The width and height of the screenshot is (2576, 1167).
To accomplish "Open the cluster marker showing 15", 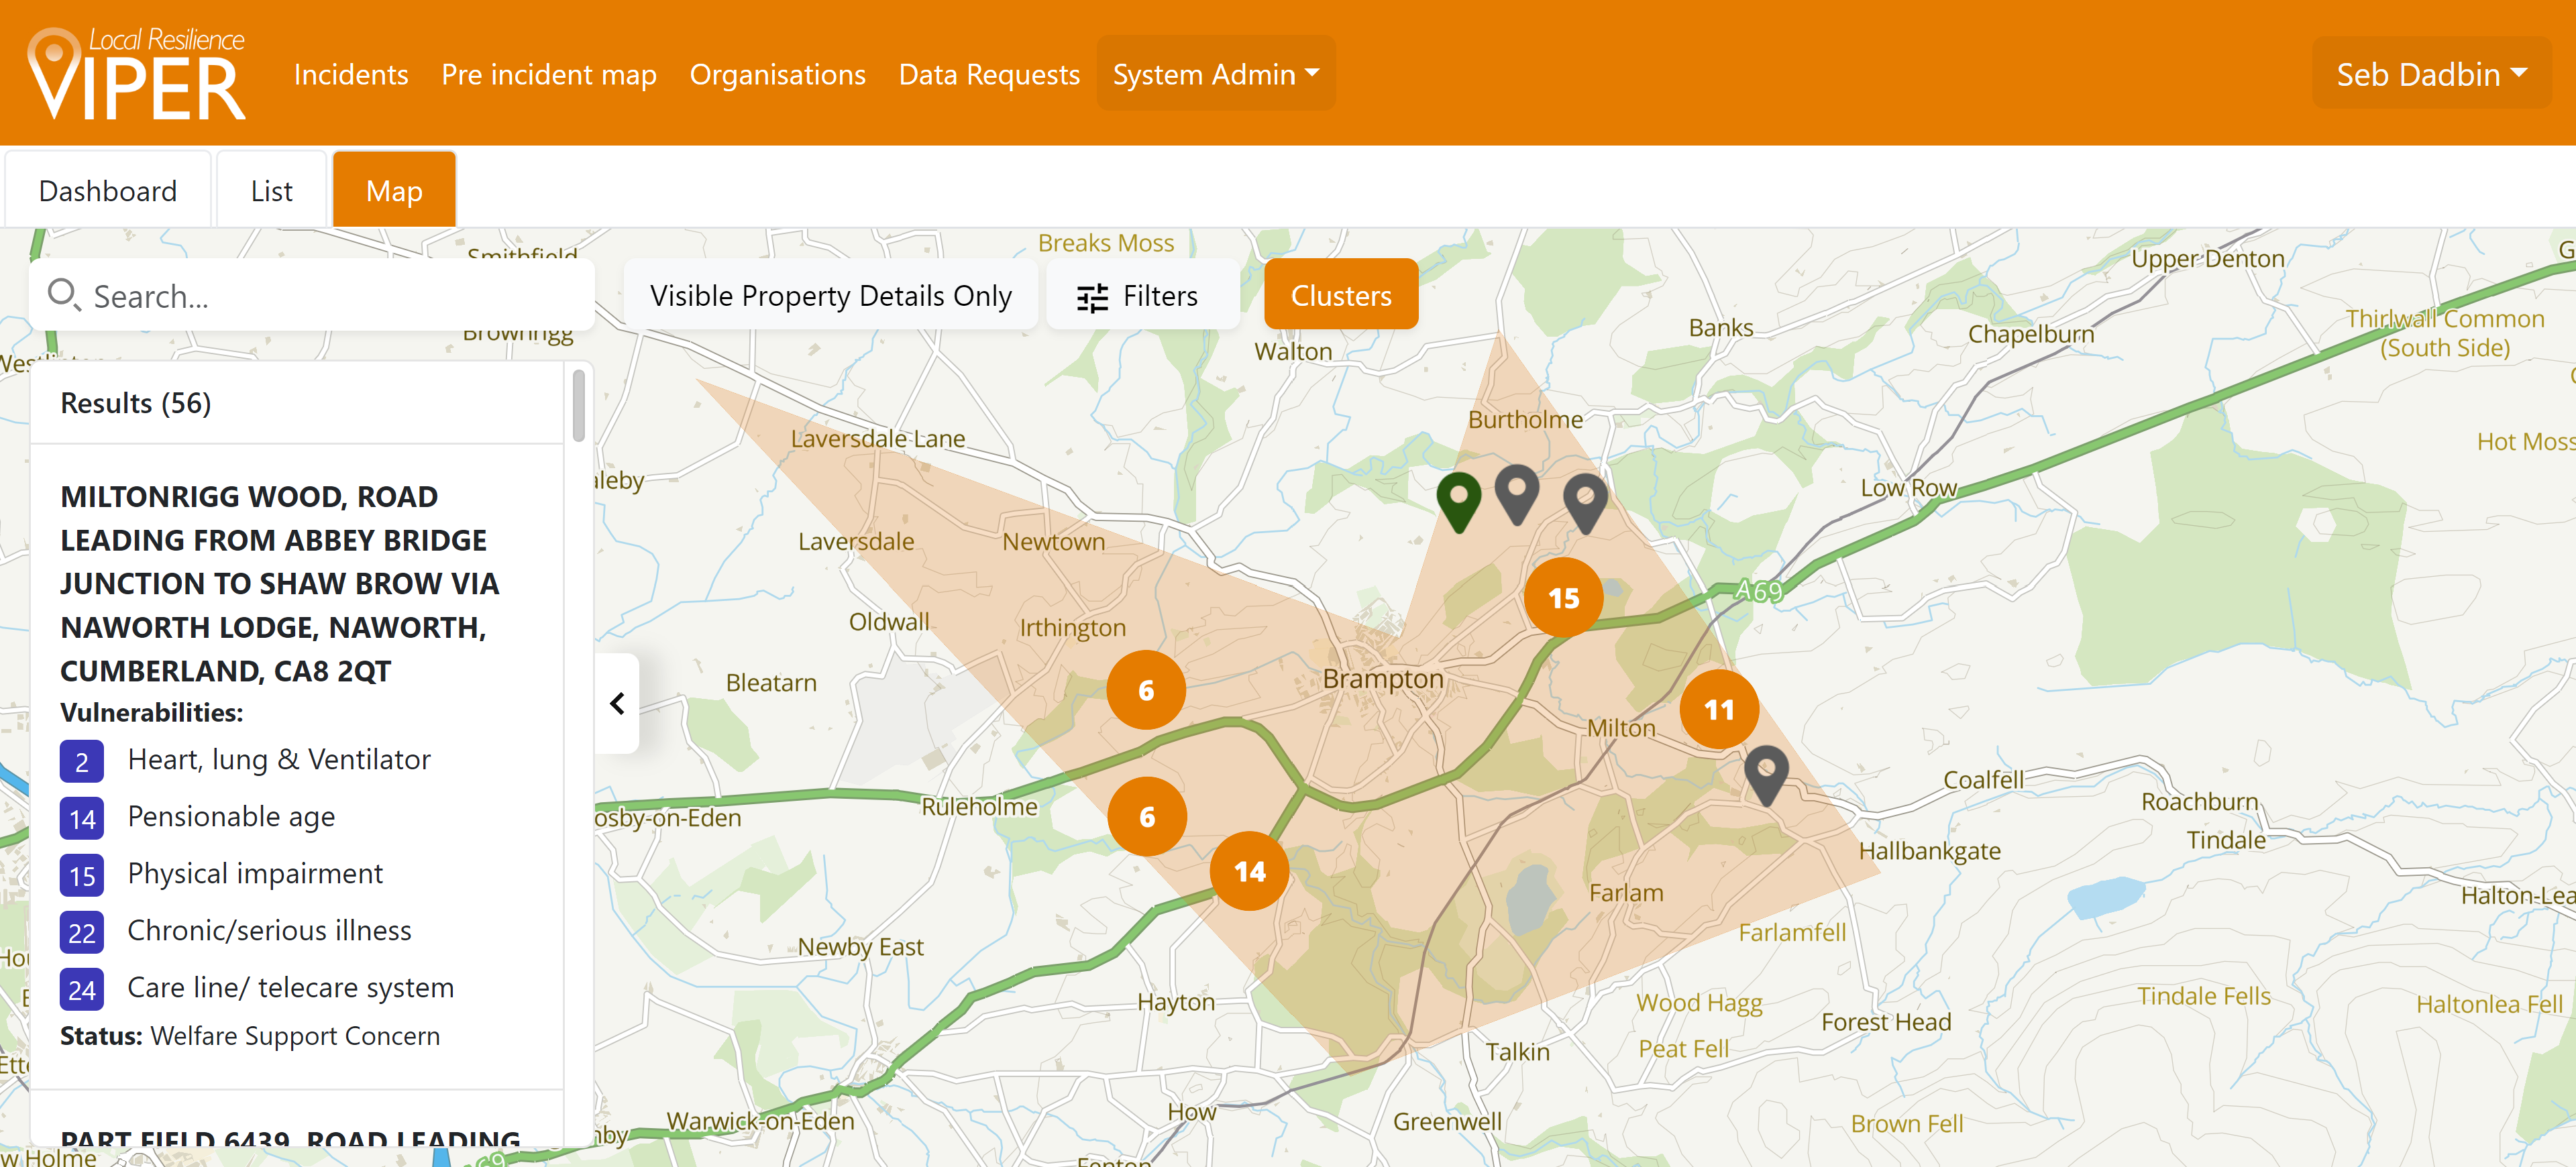I will [1563, 598].
